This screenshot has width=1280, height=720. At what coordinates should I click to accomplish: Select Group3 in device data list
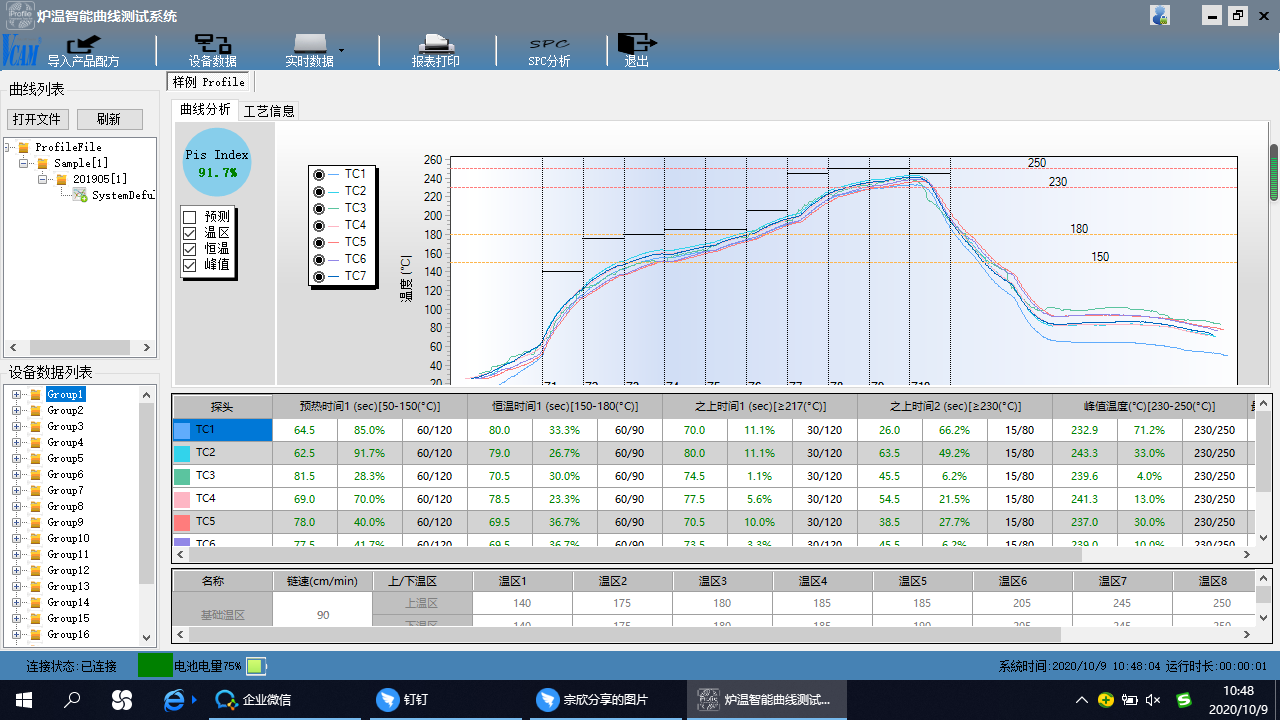pyautogui.click(x=65, y=426)
